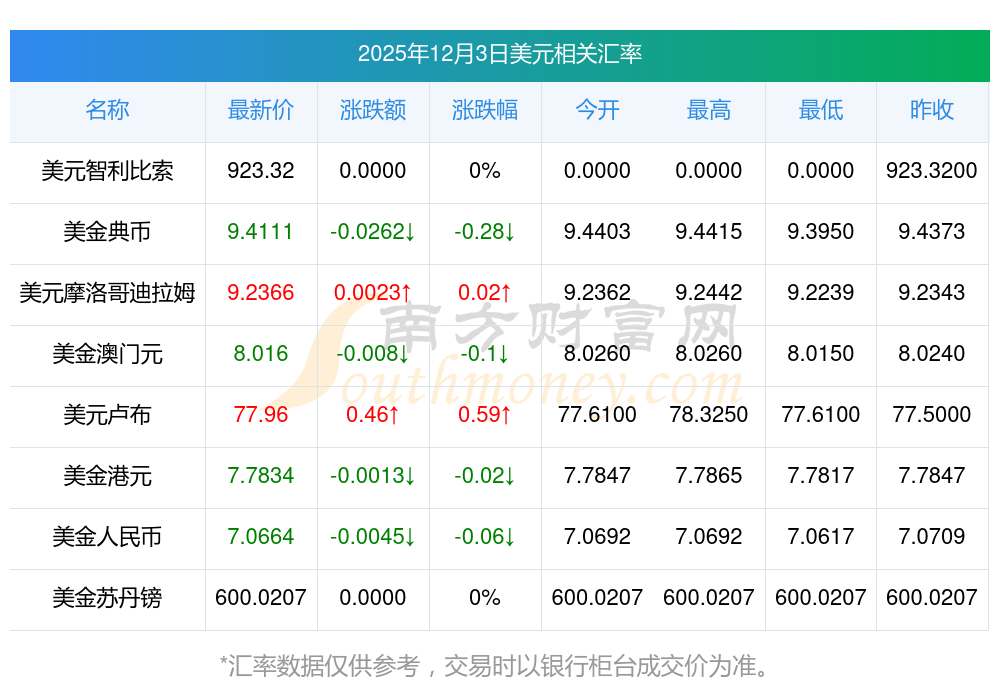
Task: Open the 美金典币 currency name
Action: (x=107, y=232)
